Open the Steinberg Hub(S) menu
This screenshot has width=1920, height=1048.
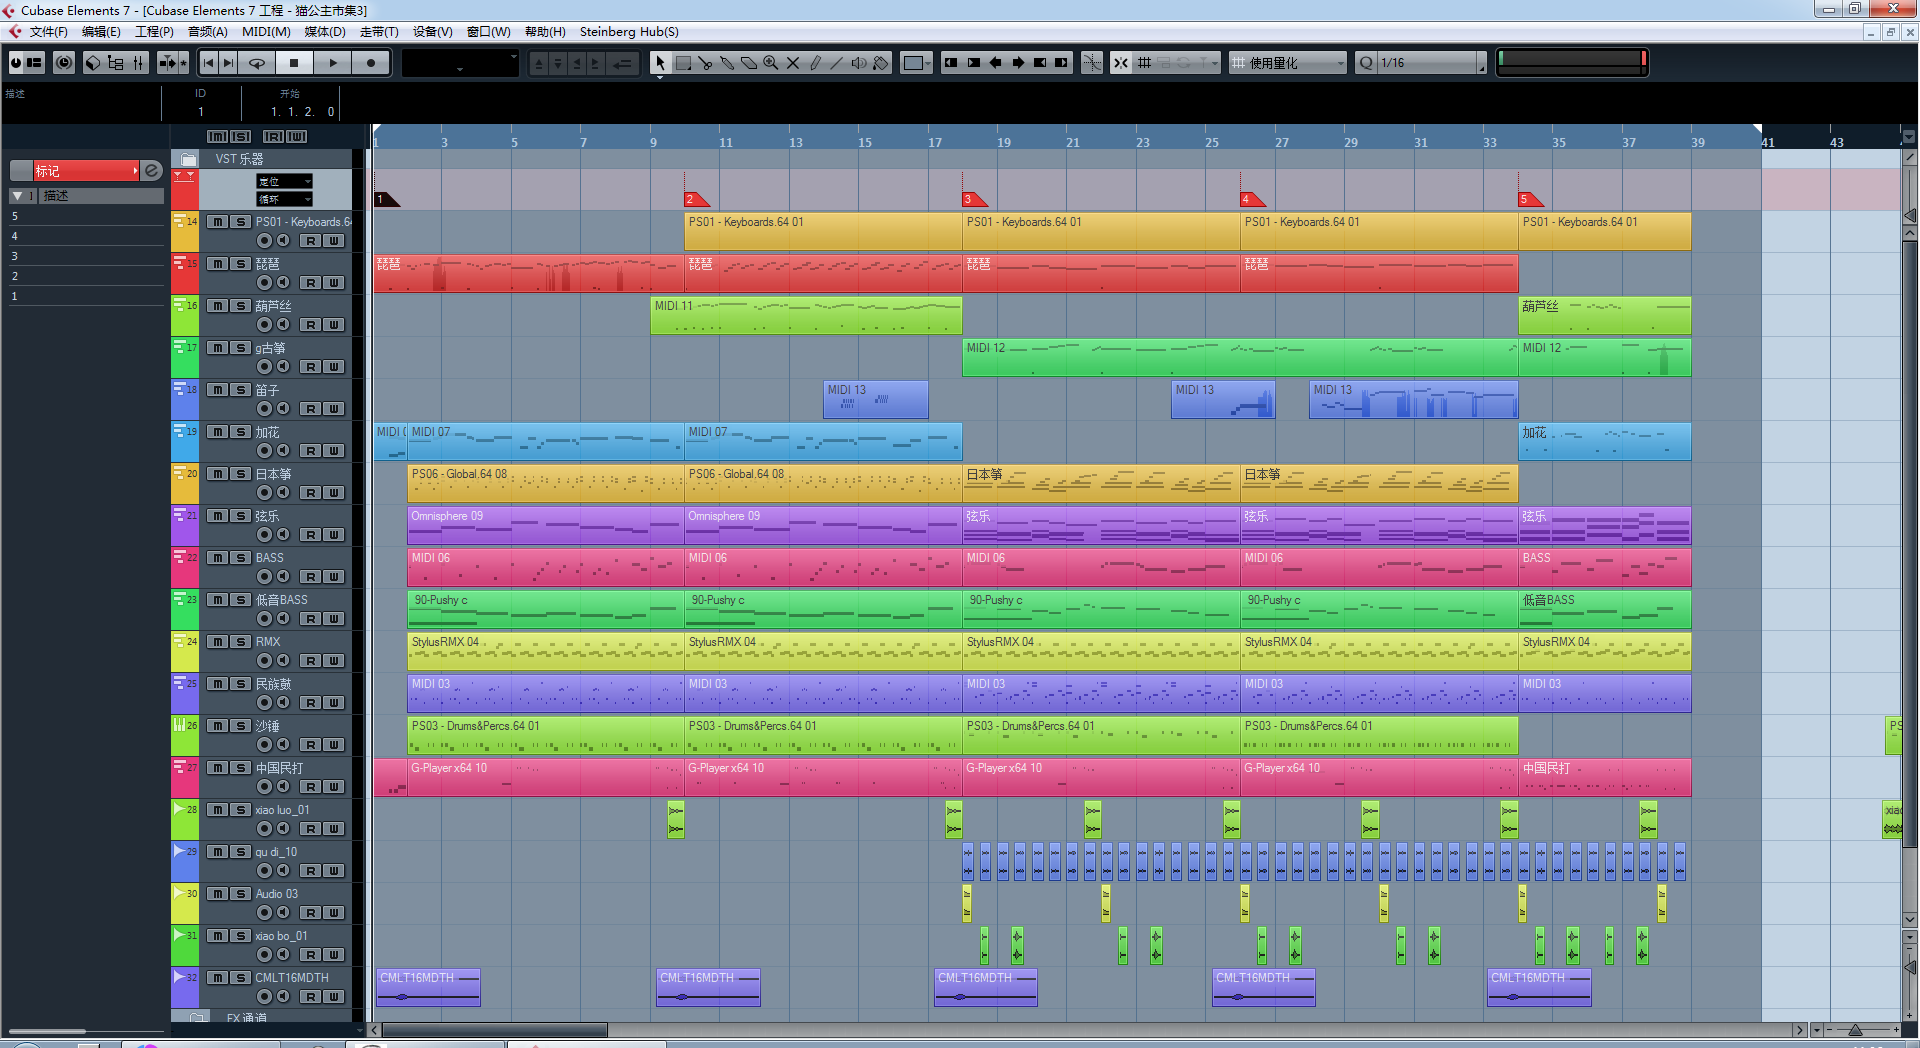[x=629, y=32]
